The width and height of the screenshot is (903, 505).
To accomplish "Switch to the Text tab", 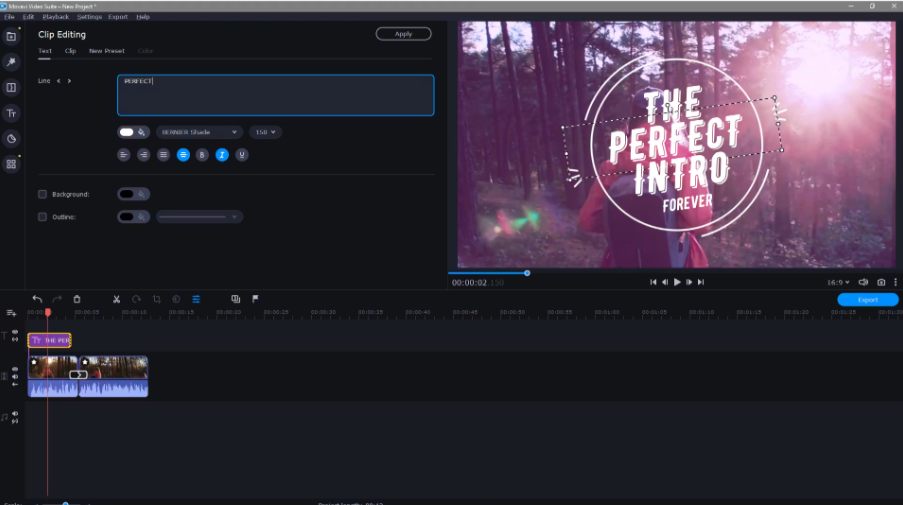I will coord(45,51).
